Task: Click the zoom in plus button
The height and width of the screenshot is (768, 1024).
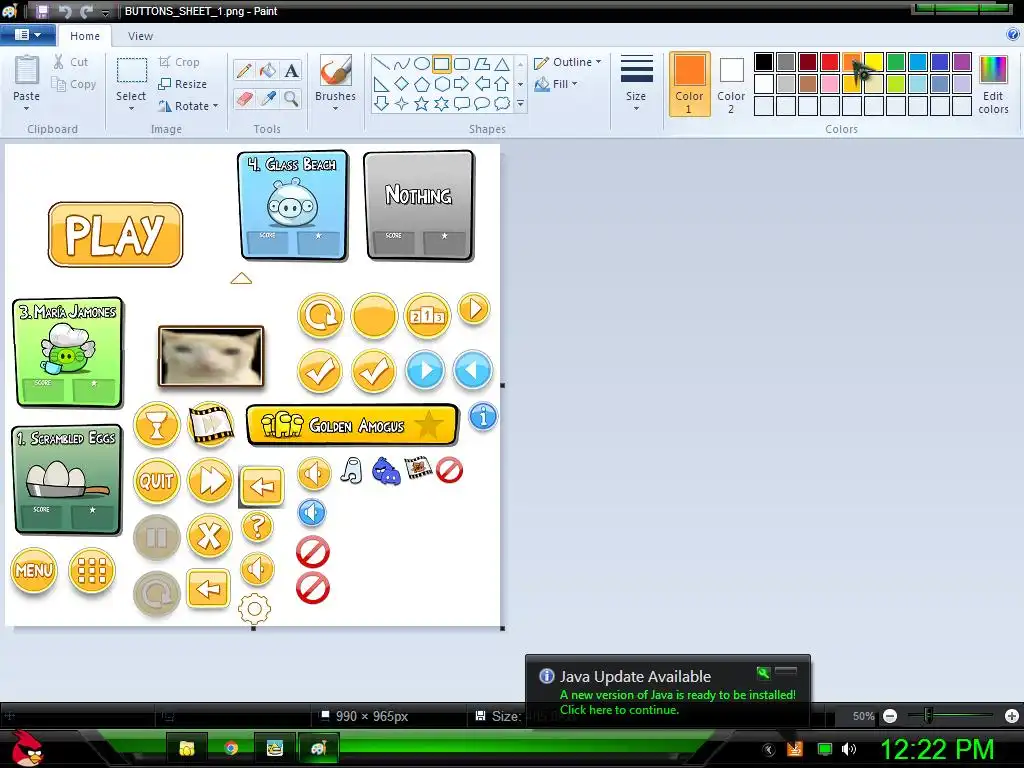Action: click(x=1012, y=716)
